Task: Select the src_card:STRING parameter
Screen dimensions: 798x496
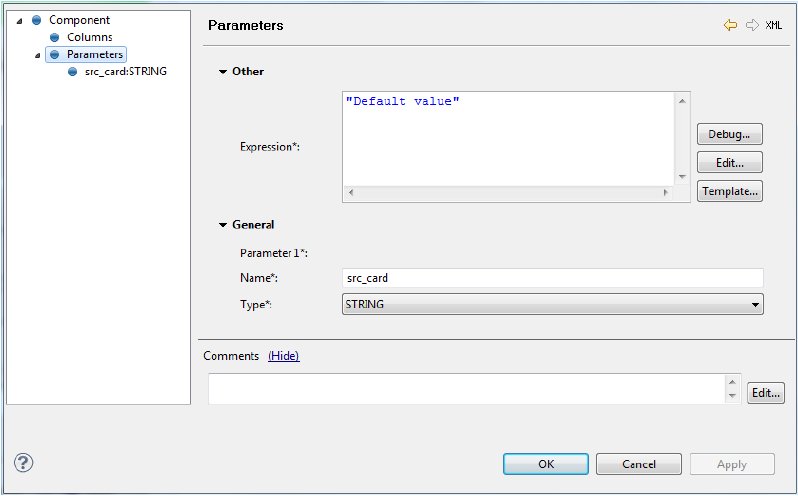Action: tap(126, 71)
